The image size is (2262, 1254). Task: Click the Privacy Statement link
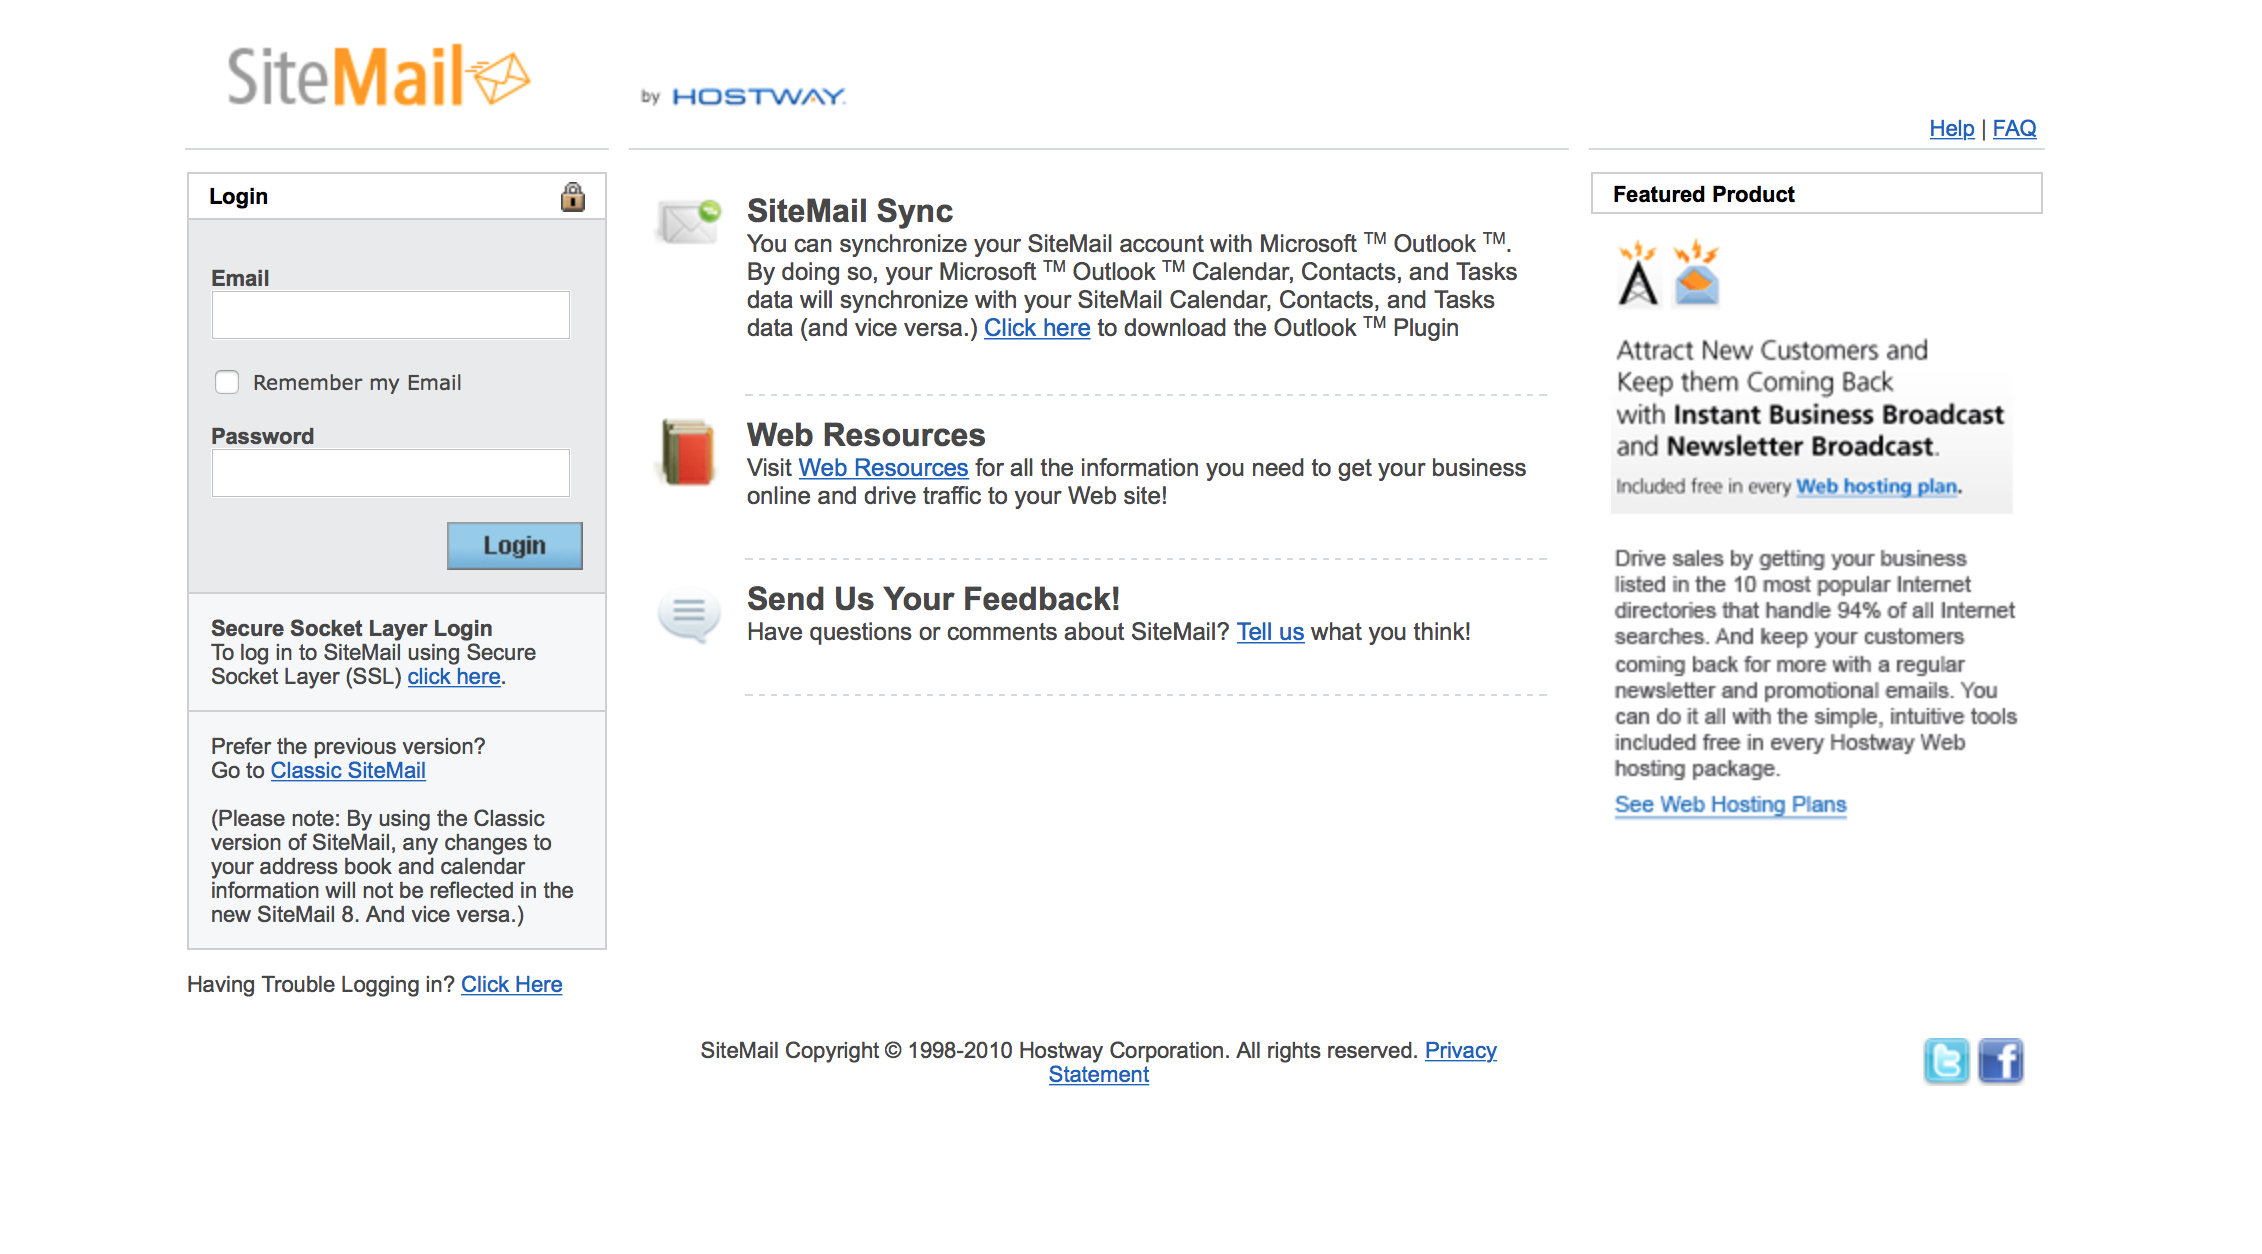click(x=1460, y=1051)
